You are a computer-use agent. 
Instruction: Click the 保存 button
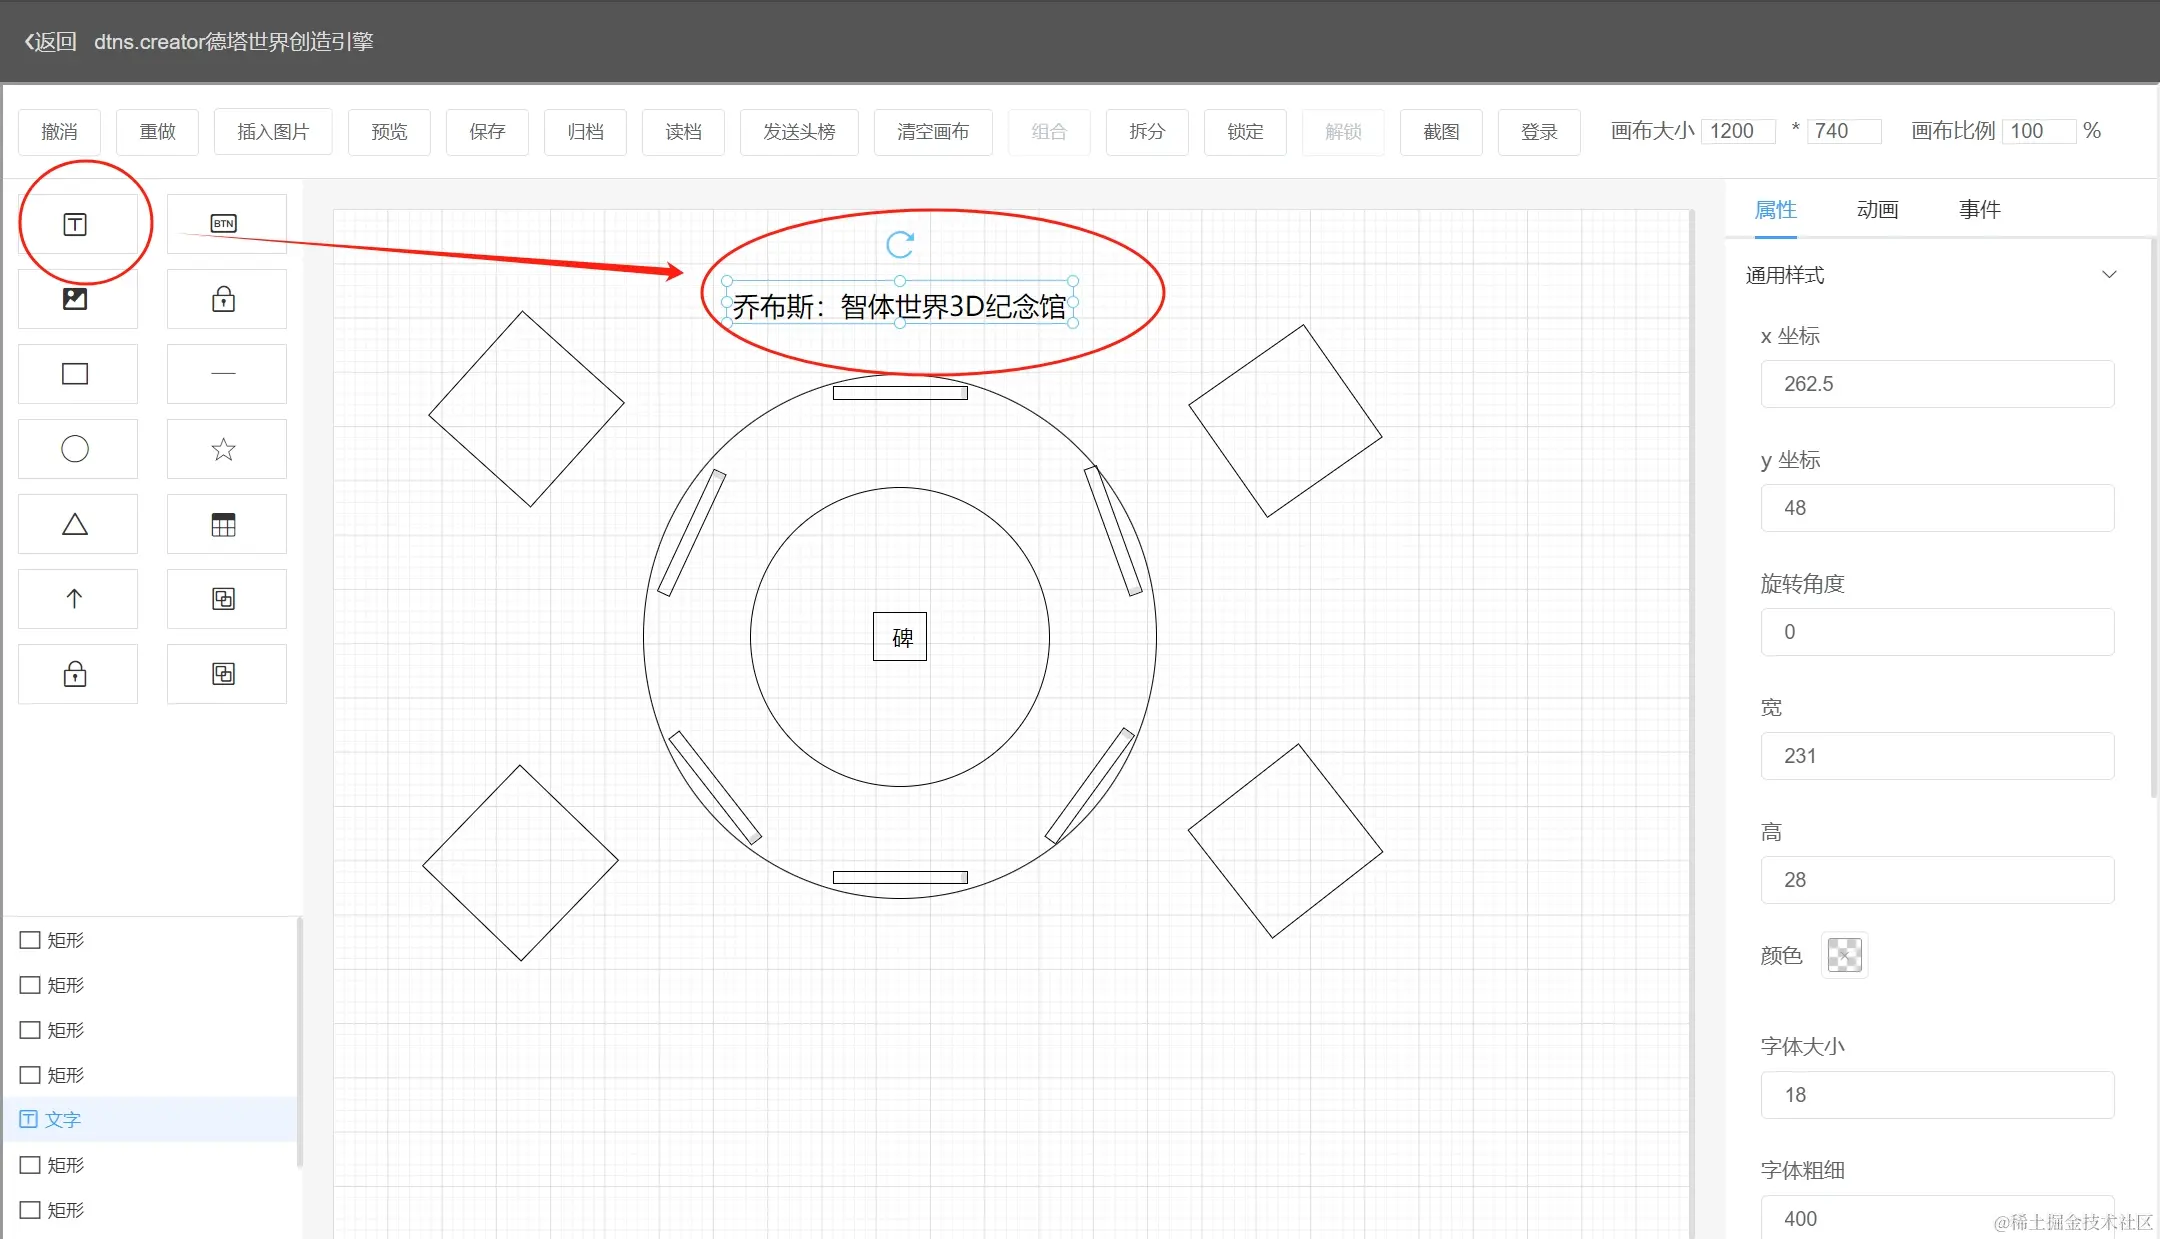pos(487,132)
